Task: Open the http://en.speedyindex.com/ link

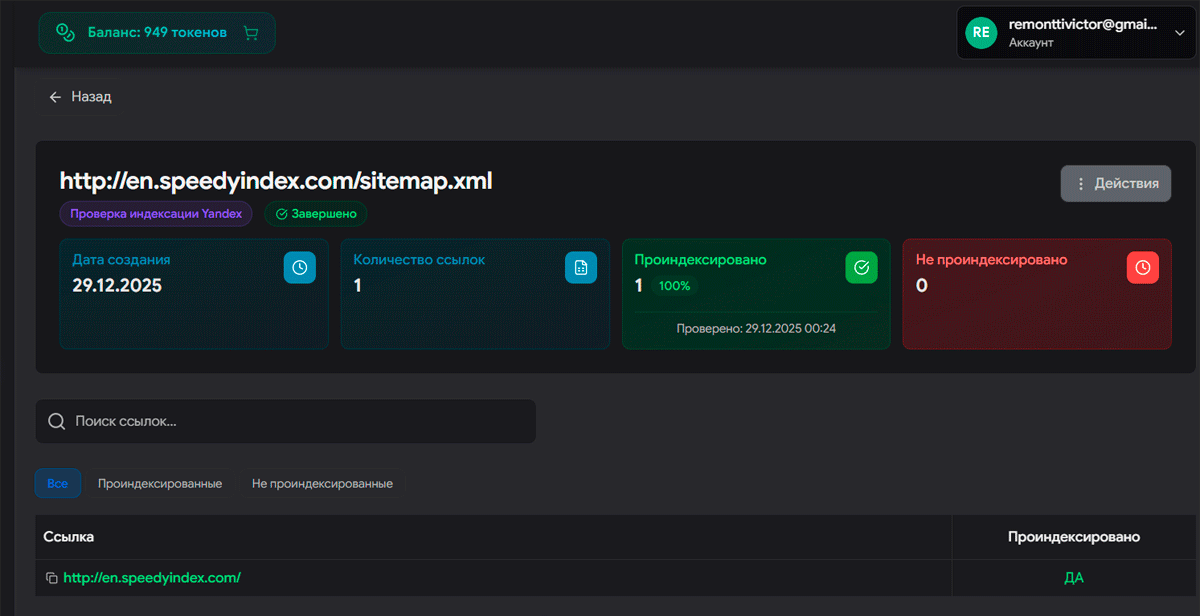Action: [152, 578]
